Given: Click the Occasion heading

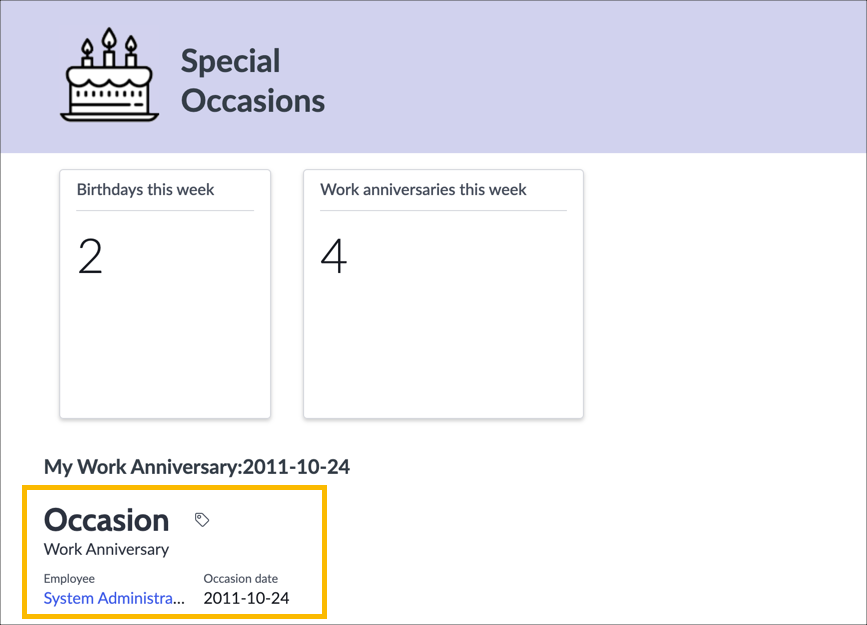Looking at the screenshot, I should pyautogui.click(x=106, y=520).
